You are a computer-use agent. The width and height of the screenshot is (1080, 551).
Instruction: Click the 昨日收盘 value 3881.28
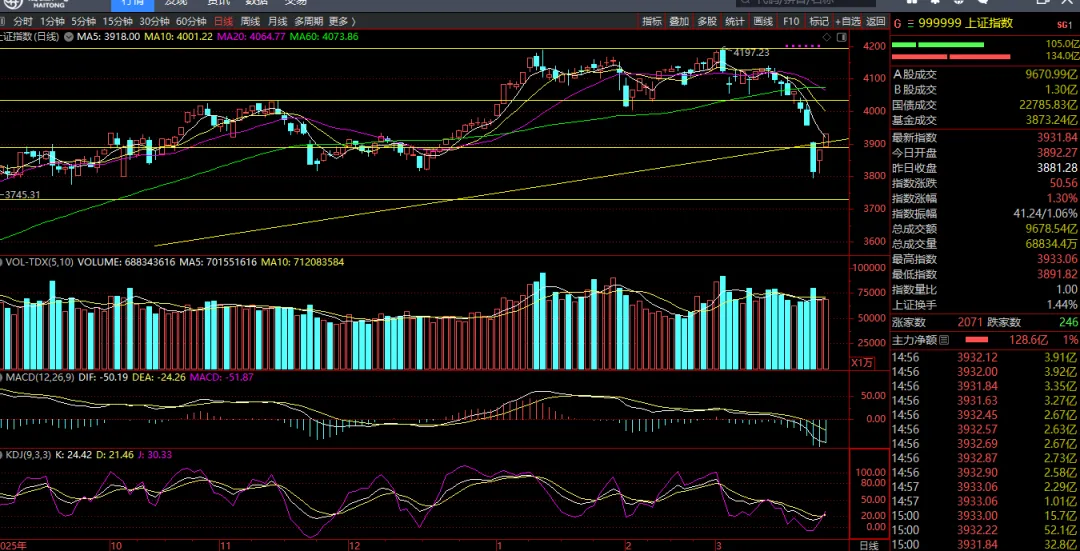(1057, 168)
